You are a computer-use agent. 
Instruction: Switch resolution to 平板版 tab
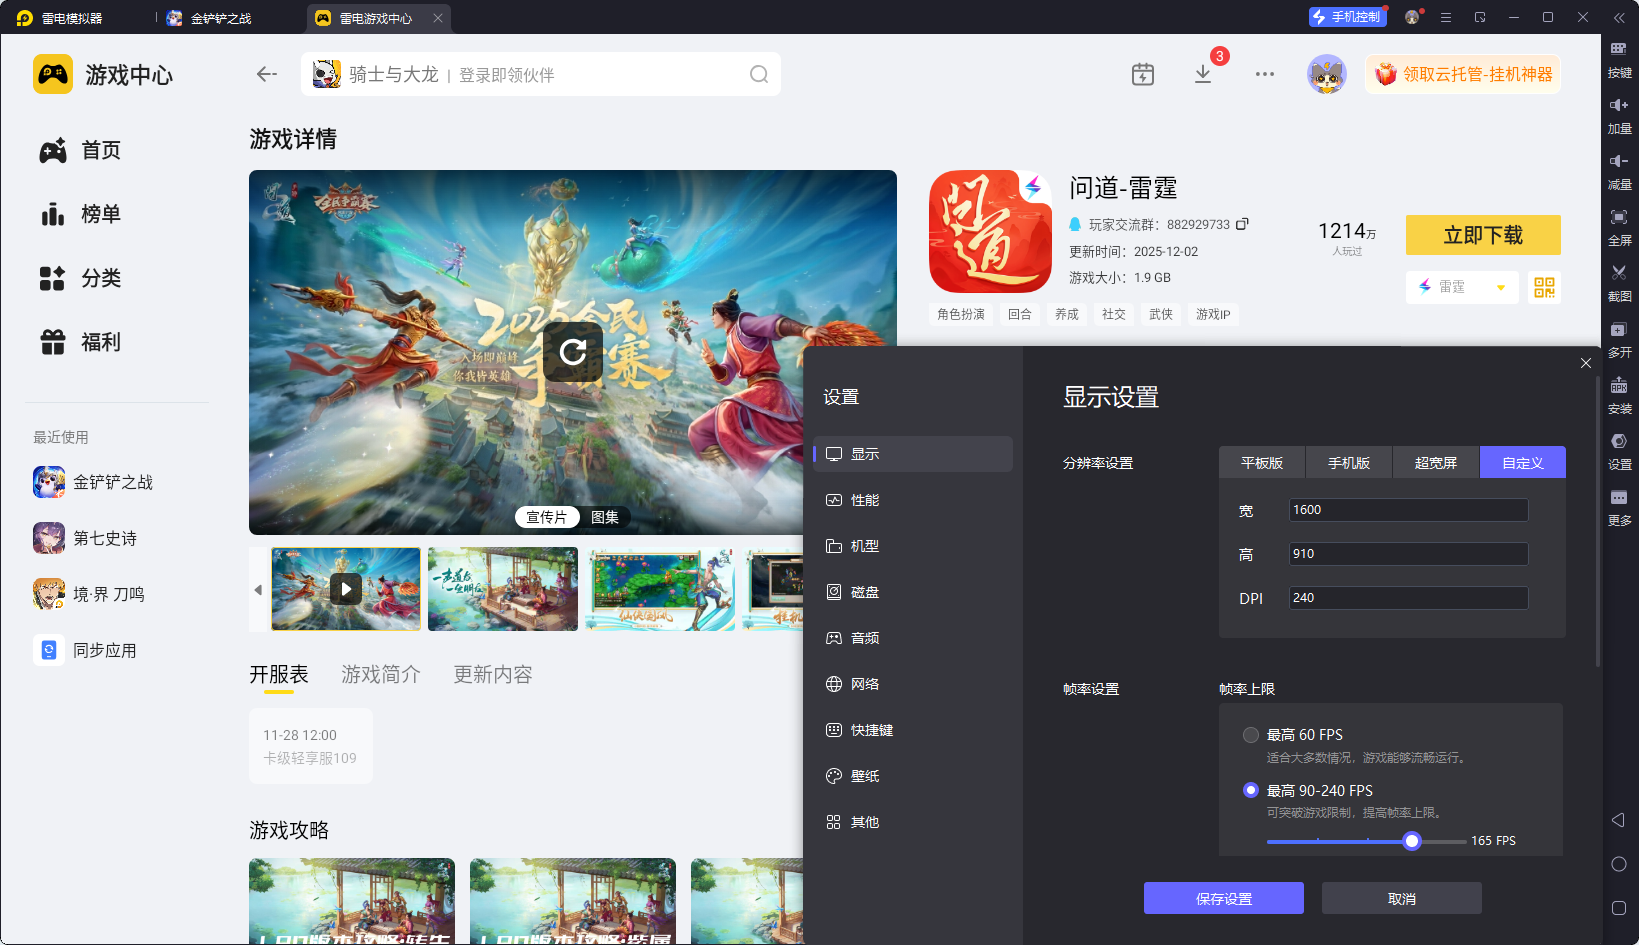click(x=1262, y=463)
